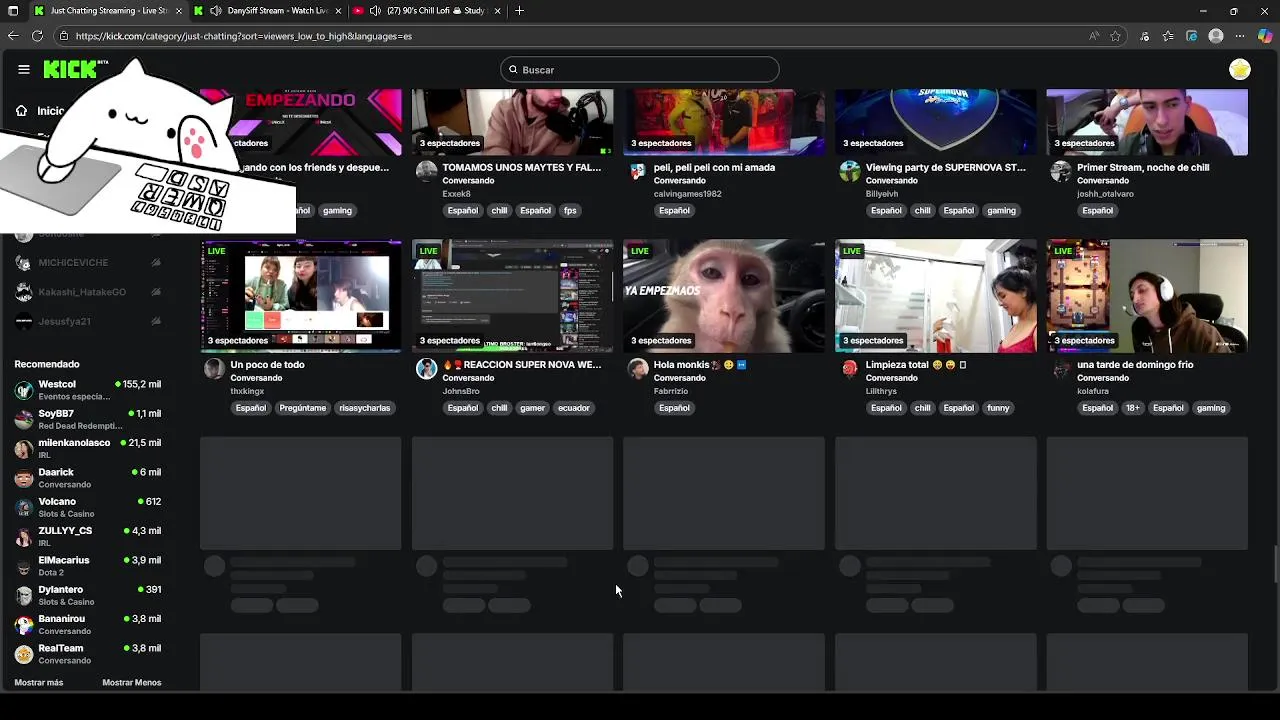Viewport: 1280px width, 720px height.
Task: Add this page to favorites star icon
Action: pyautogui.click(x=1115, y=36)
